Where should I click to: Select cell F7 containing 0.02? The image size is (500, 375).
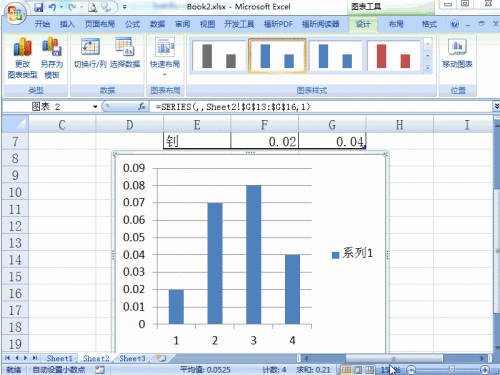[264, 142]
